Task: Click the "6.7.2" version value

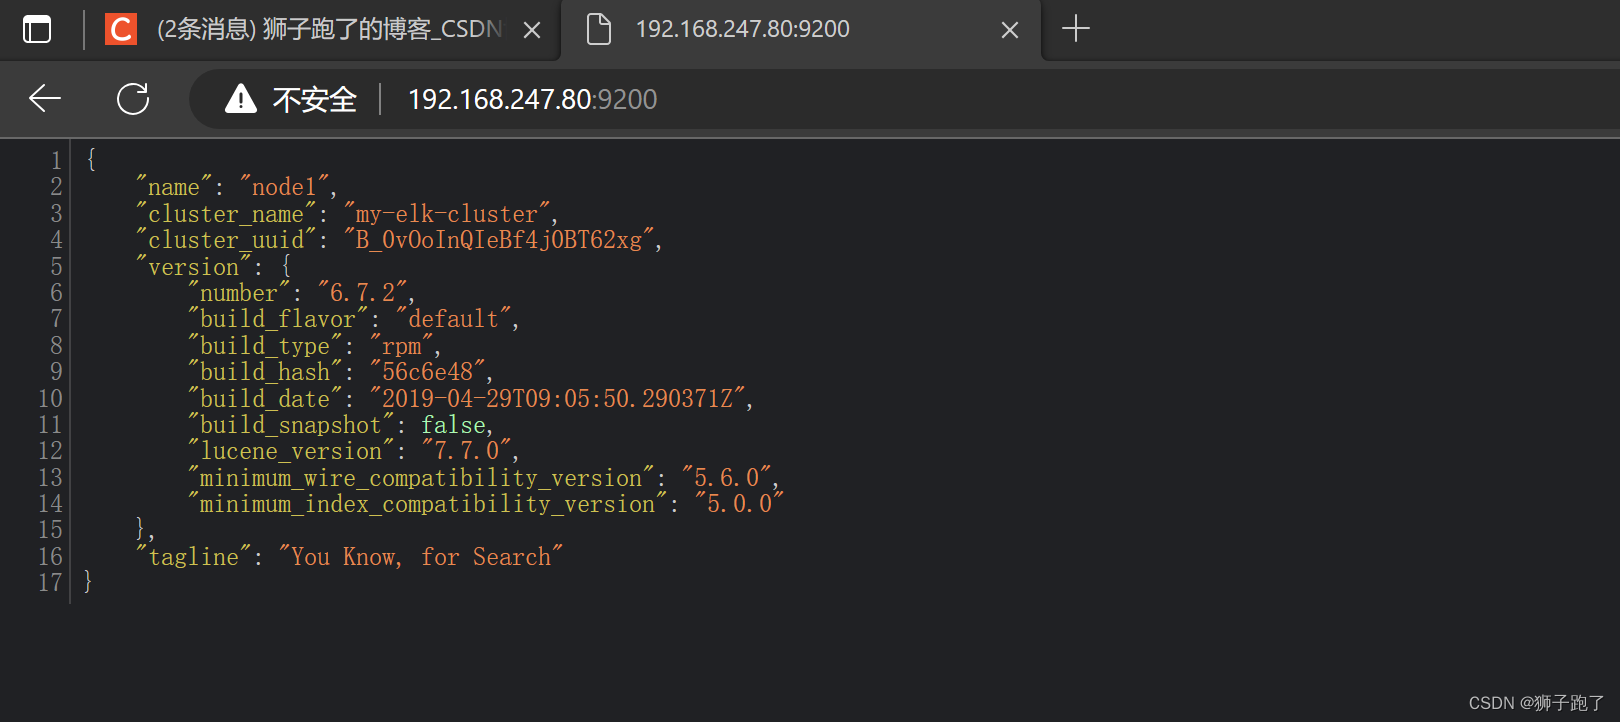Action: tap(363, 293)
